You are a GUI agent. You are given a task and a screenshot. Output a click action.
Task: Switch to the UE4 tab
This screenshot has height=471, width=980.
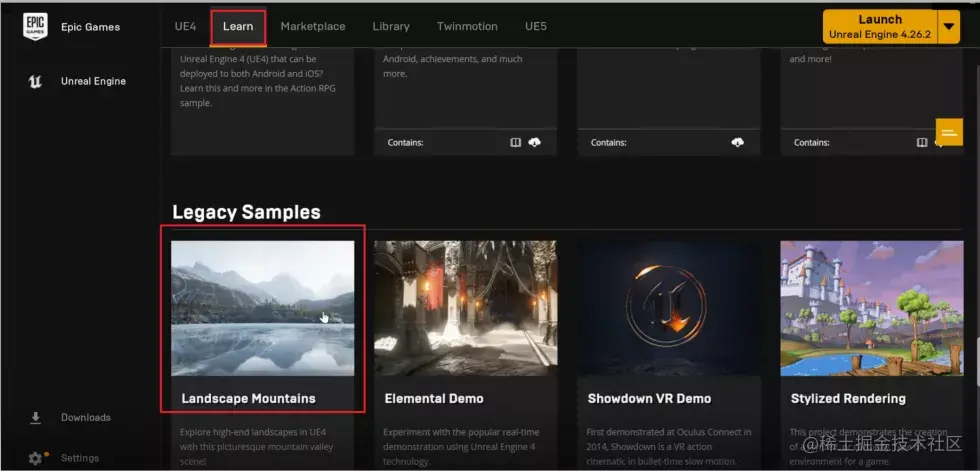coord(185,26)
